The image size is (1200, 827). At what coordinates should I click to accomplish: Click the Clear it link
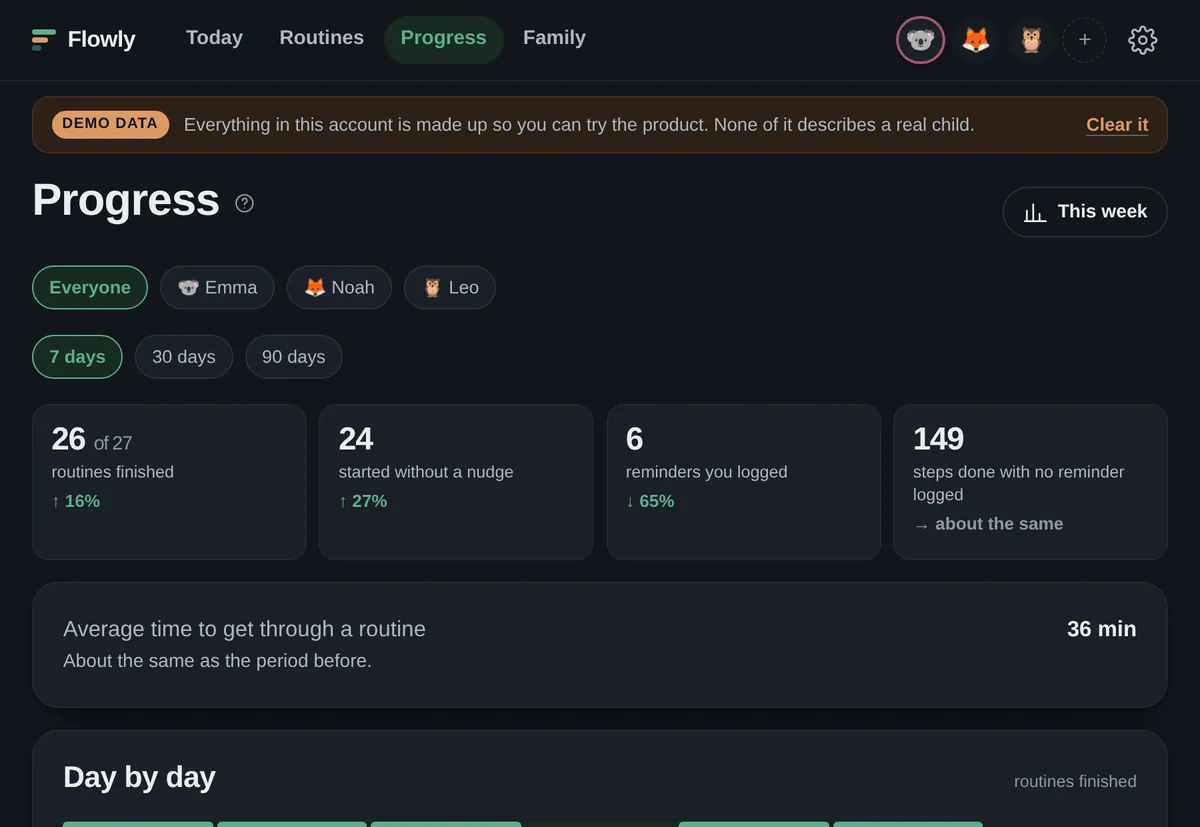(1117, 125)
